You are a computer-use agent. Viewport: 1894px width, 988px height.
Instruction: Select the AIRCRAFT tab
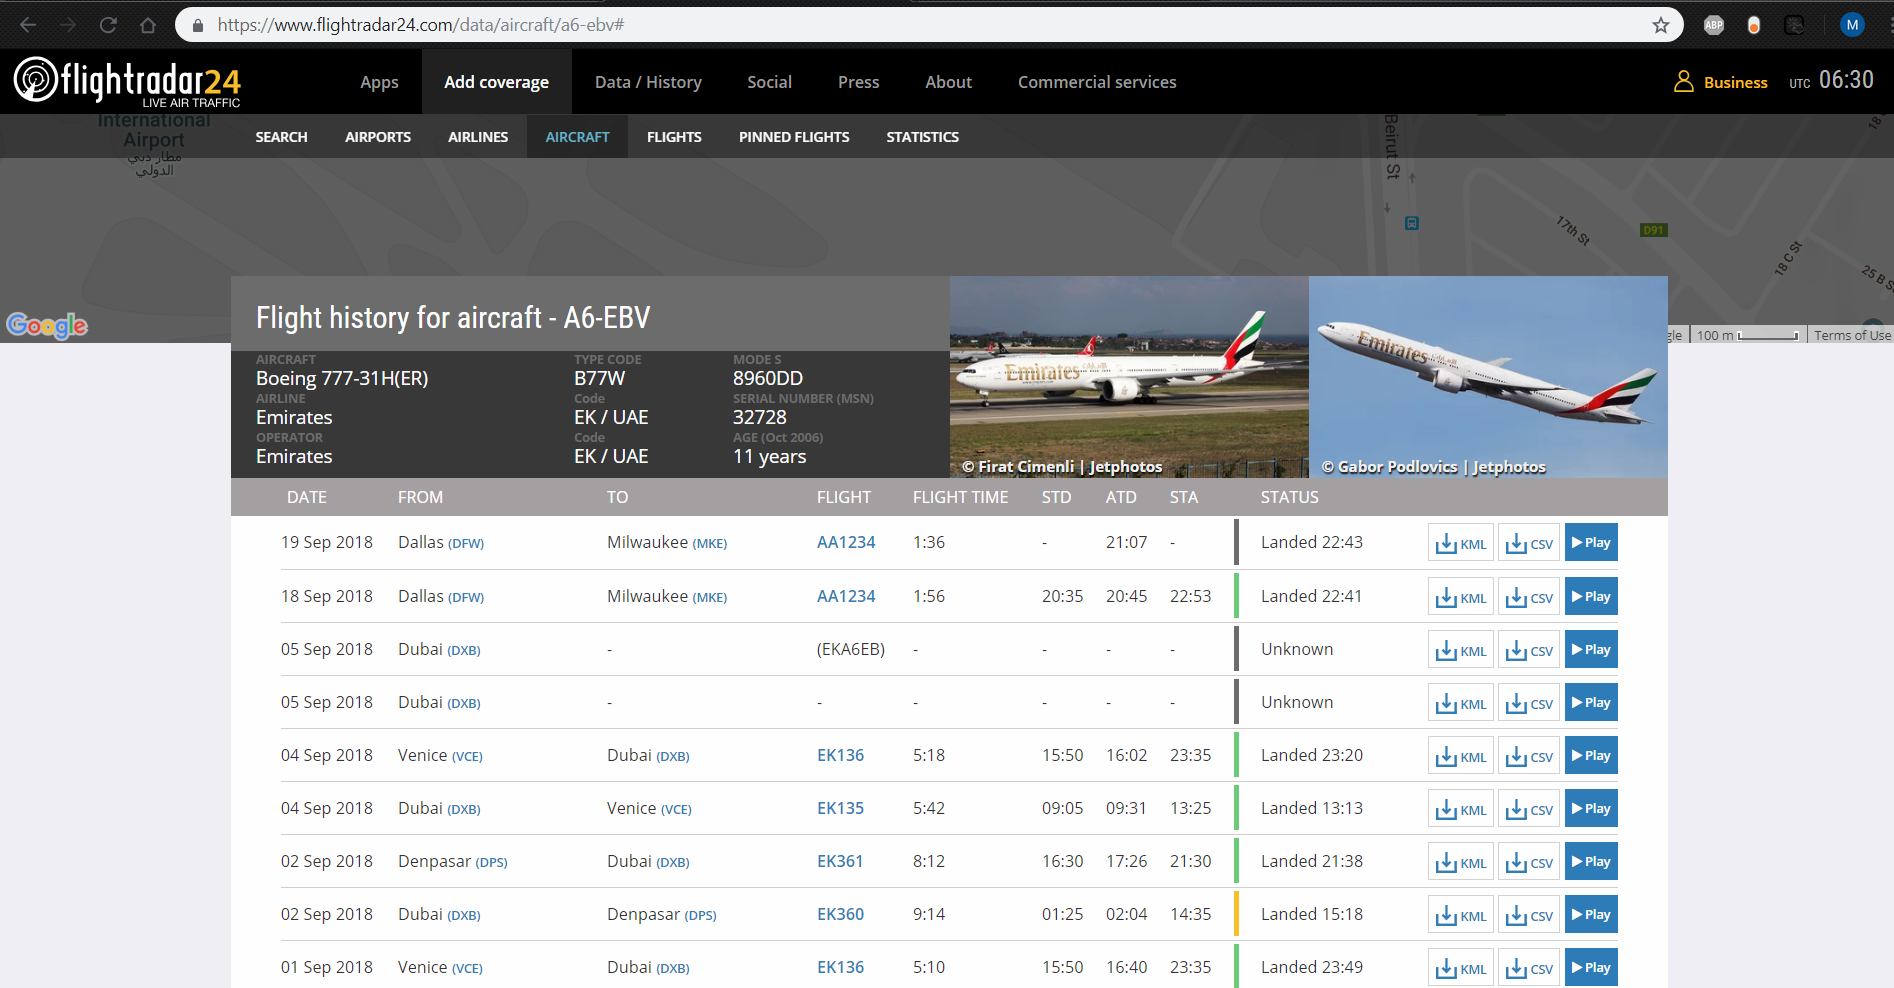coord(577,137)
